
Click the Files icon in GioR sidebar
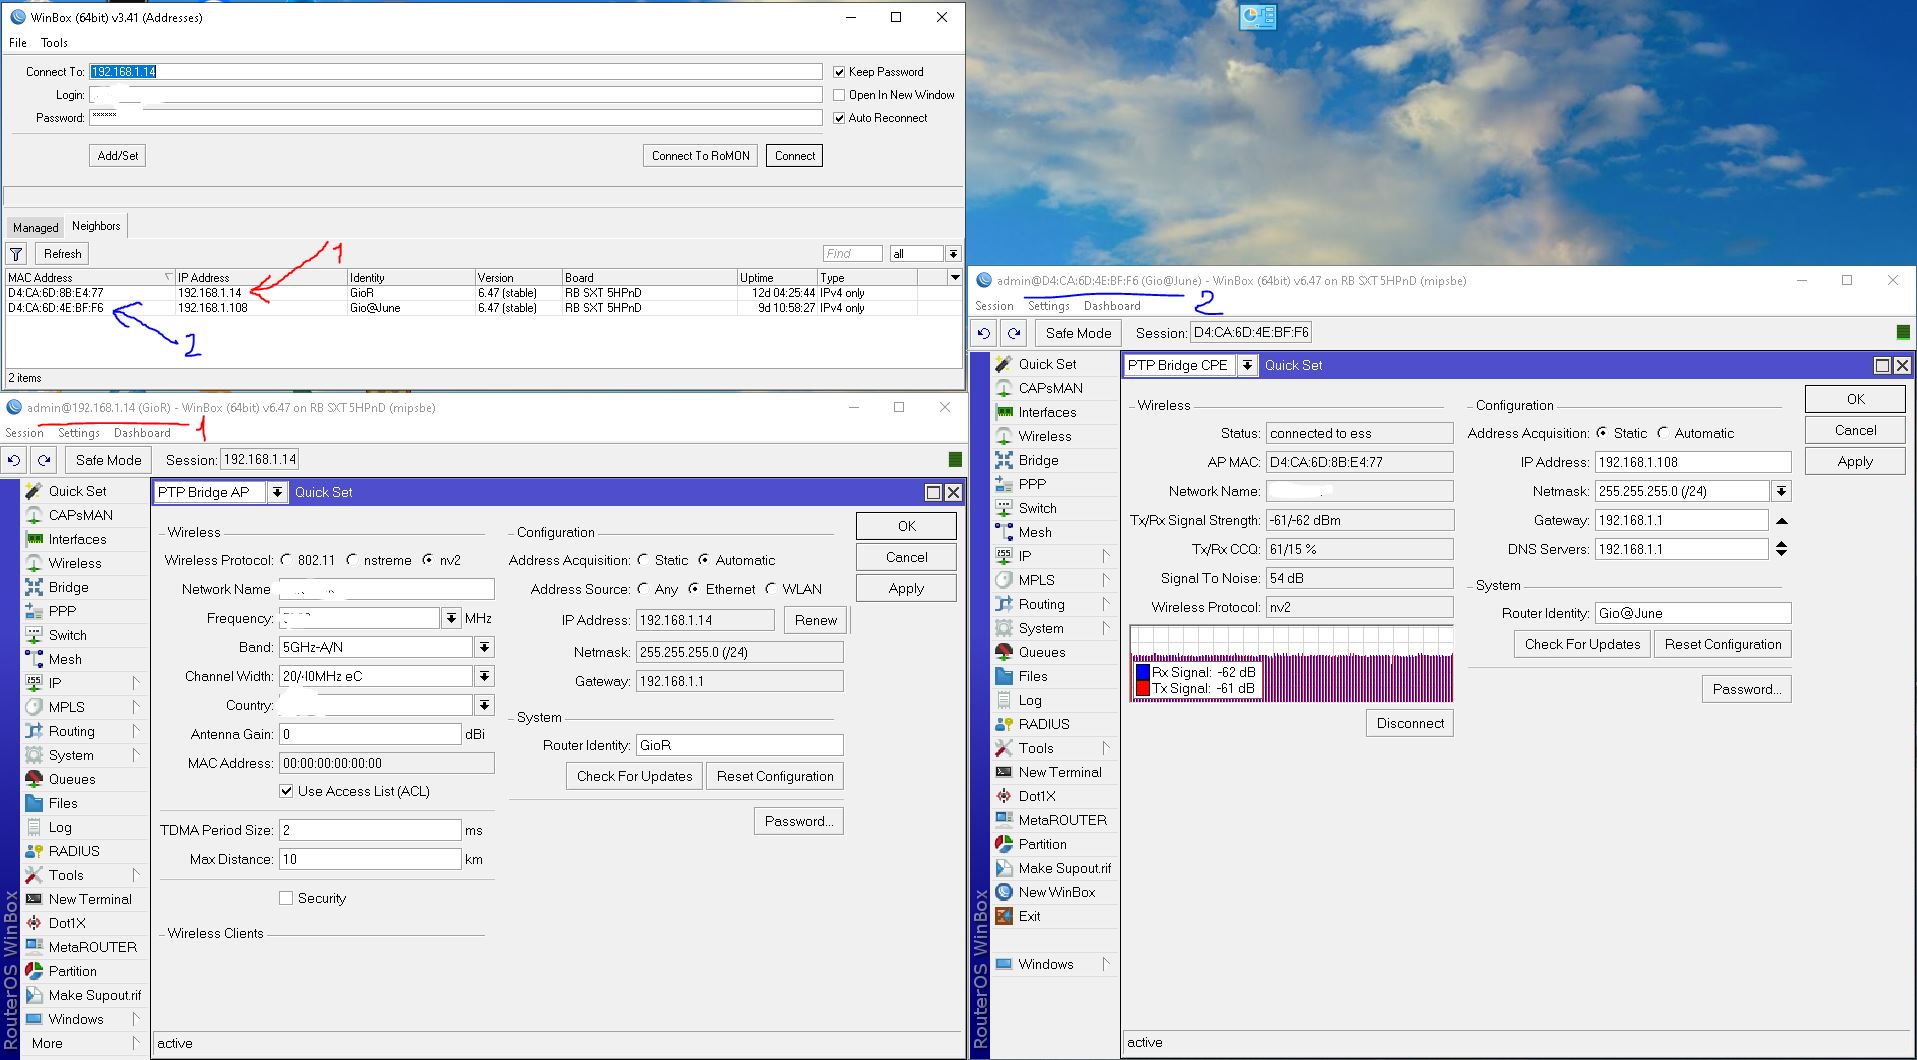coord(34,803)
